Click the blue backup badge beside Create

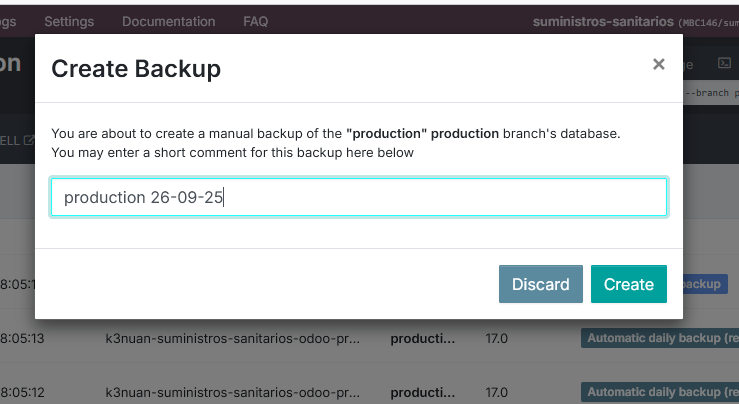tap(701, 284)
